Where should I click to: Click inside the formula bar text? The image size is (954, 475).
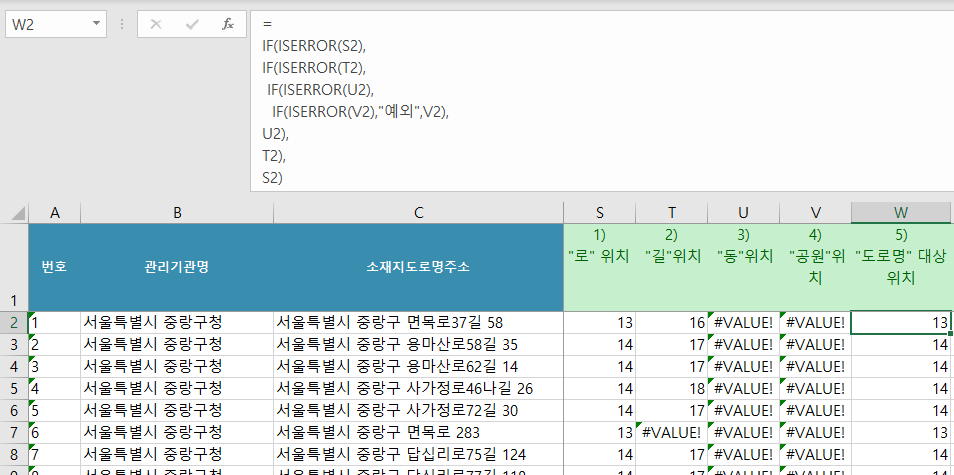[601, 101]
